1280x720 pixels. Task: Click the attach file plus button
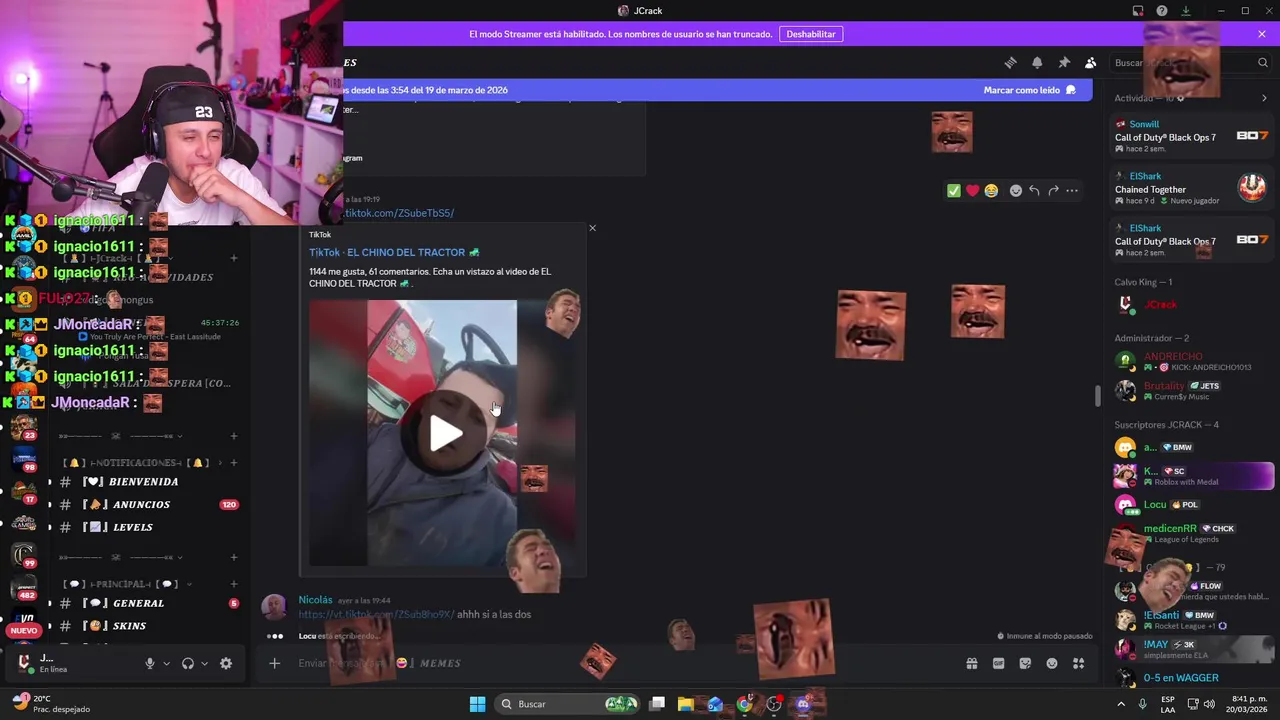pos(274,663)
